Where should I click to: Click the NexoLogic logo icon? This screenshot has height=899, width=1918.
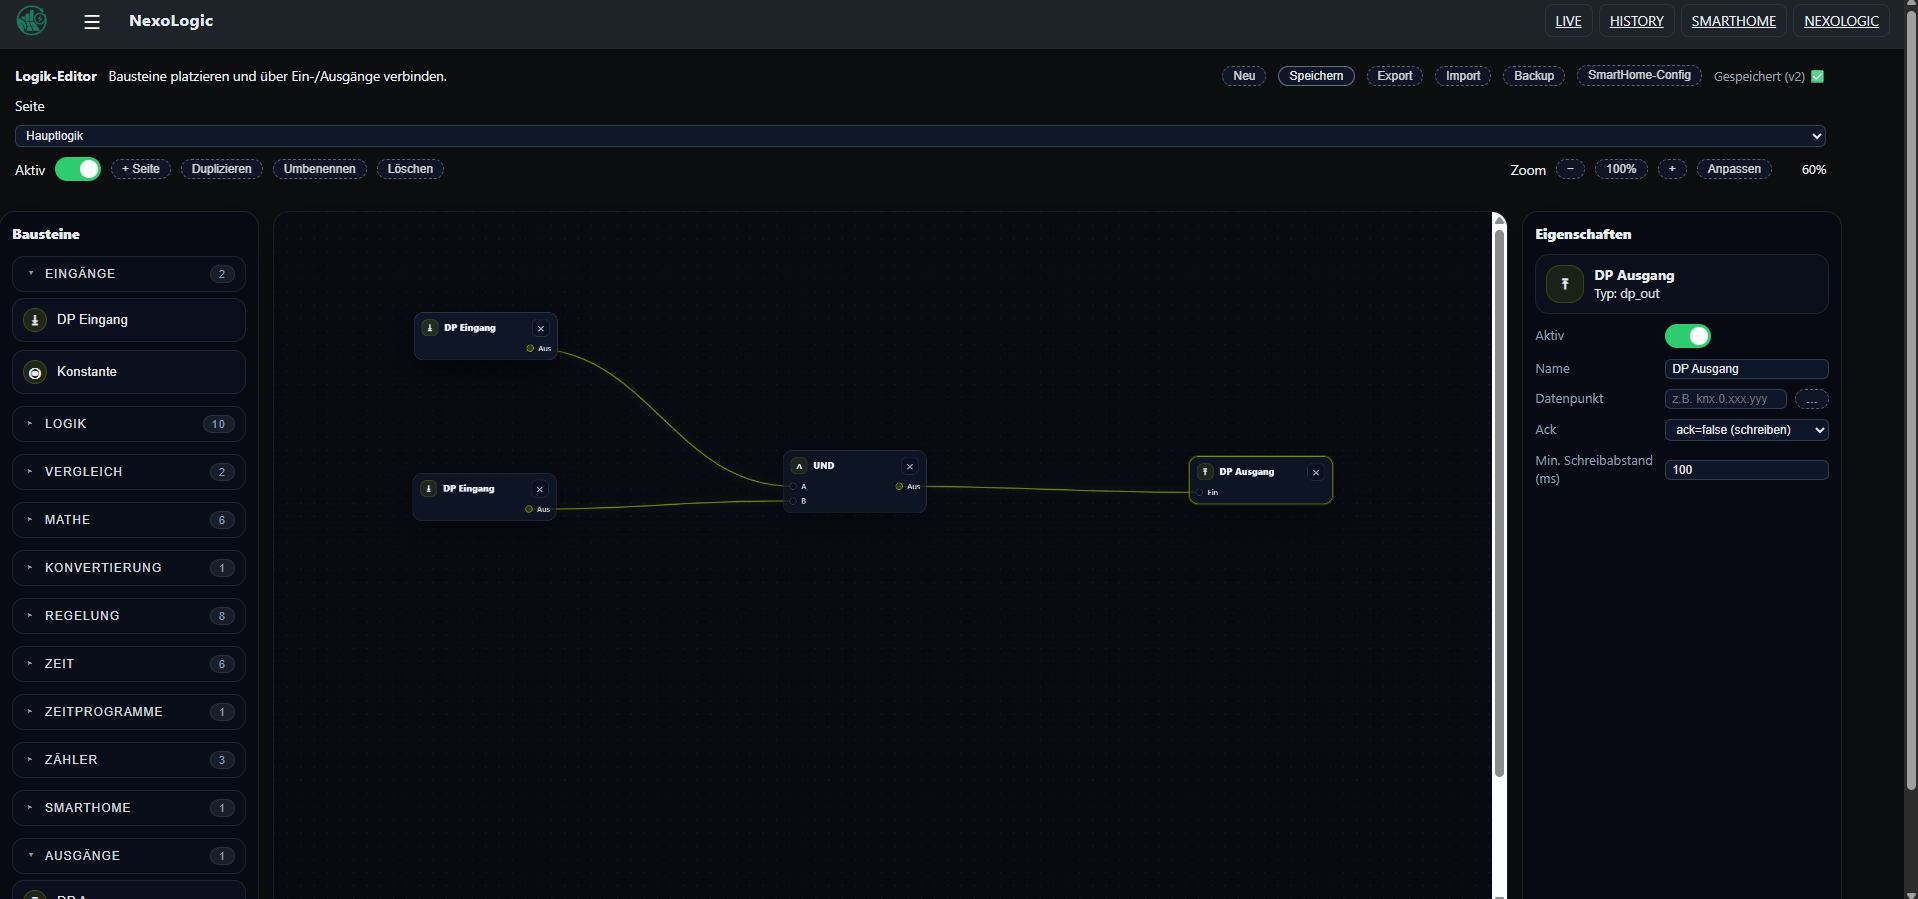point(32,21)
